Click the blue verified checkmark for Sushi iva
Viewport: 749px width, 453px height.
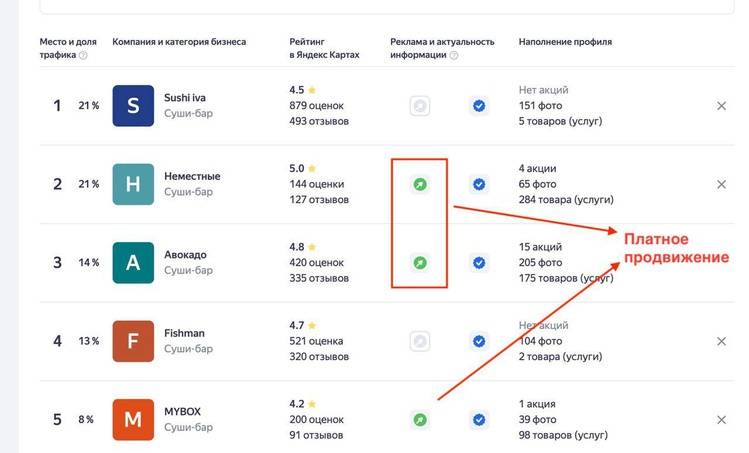pyautogui.click(x=479, y=105)
